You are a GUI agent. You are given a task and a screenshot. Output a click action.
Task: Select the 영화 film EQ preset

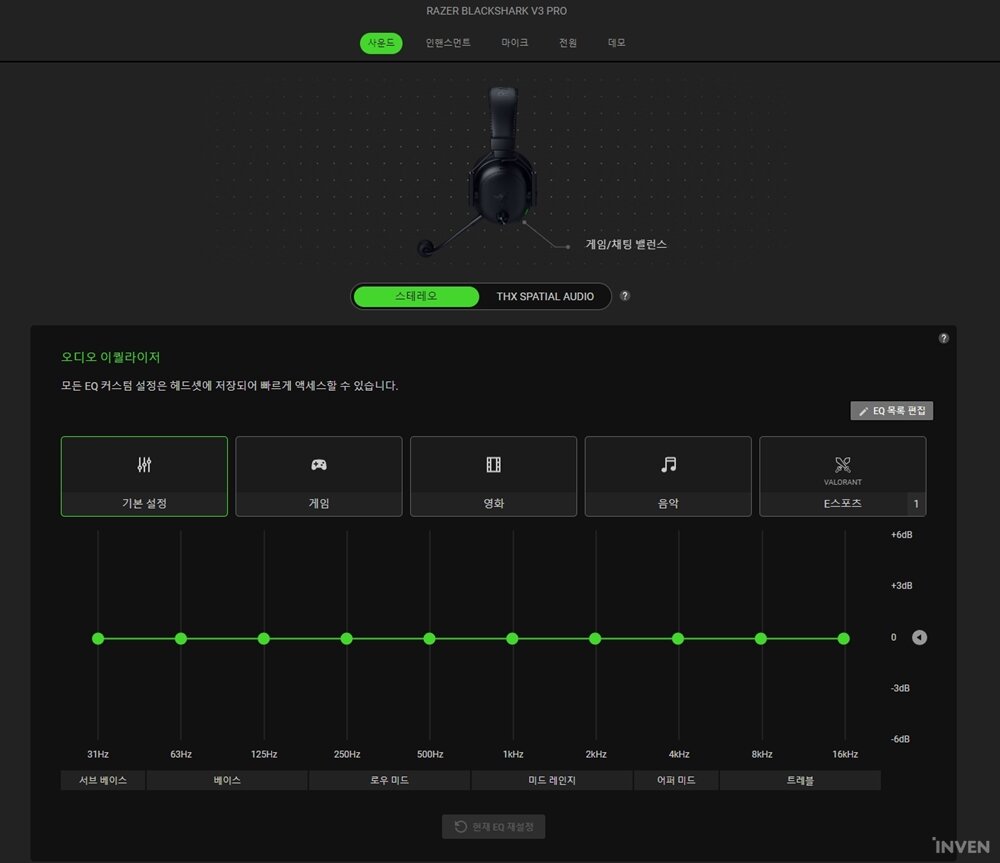coord(494,476)
